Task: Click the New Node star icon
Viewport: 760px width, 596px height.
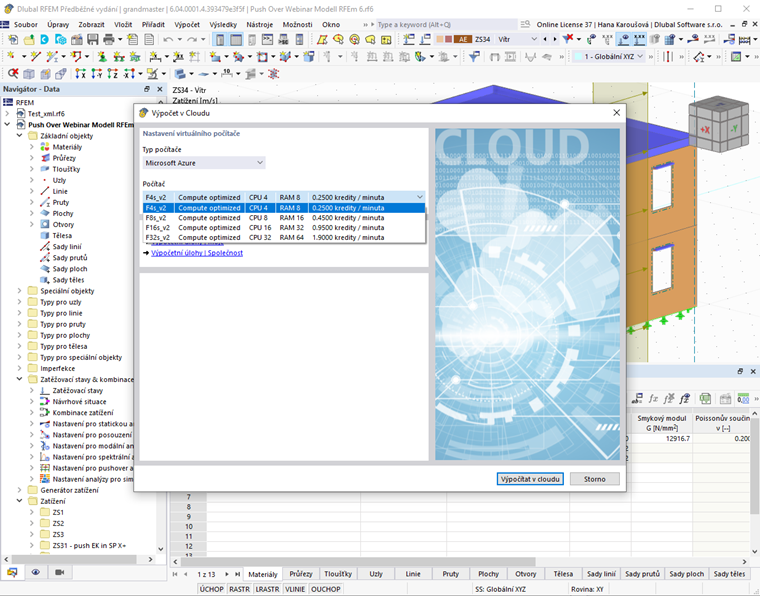Action: (11, 57)
